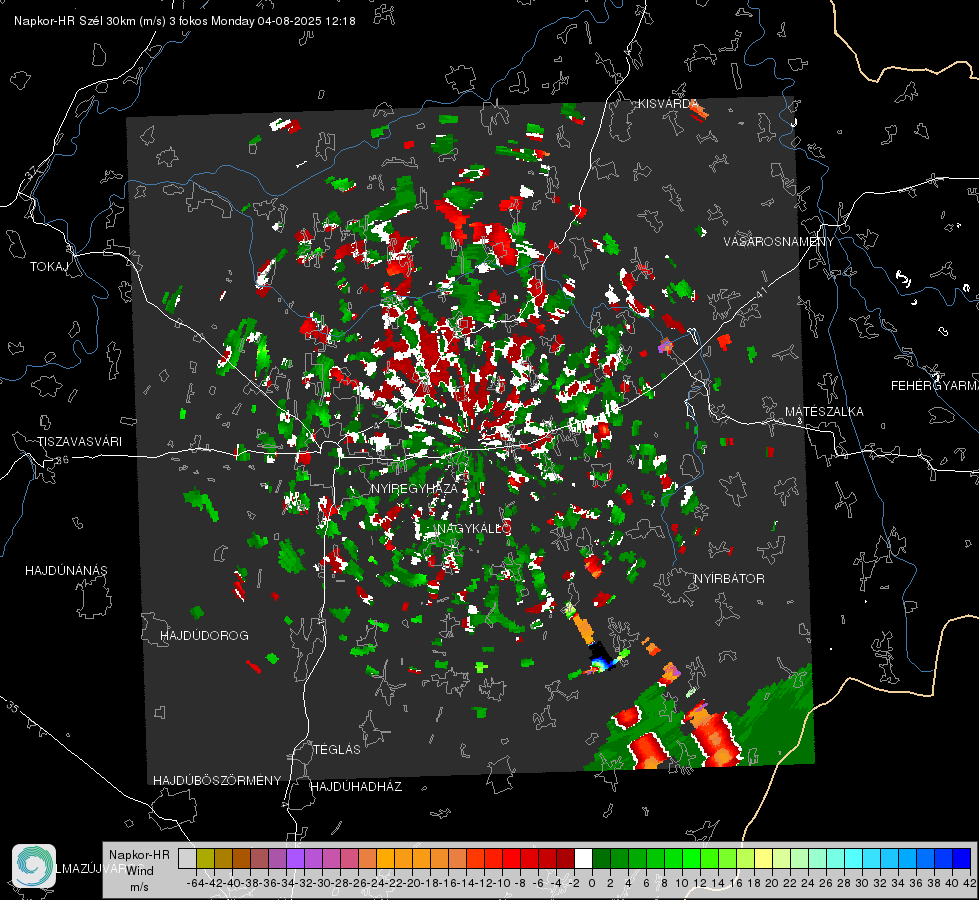
Task: Click road number 36 near Tiszavasvári
Action: pos(62,460)
